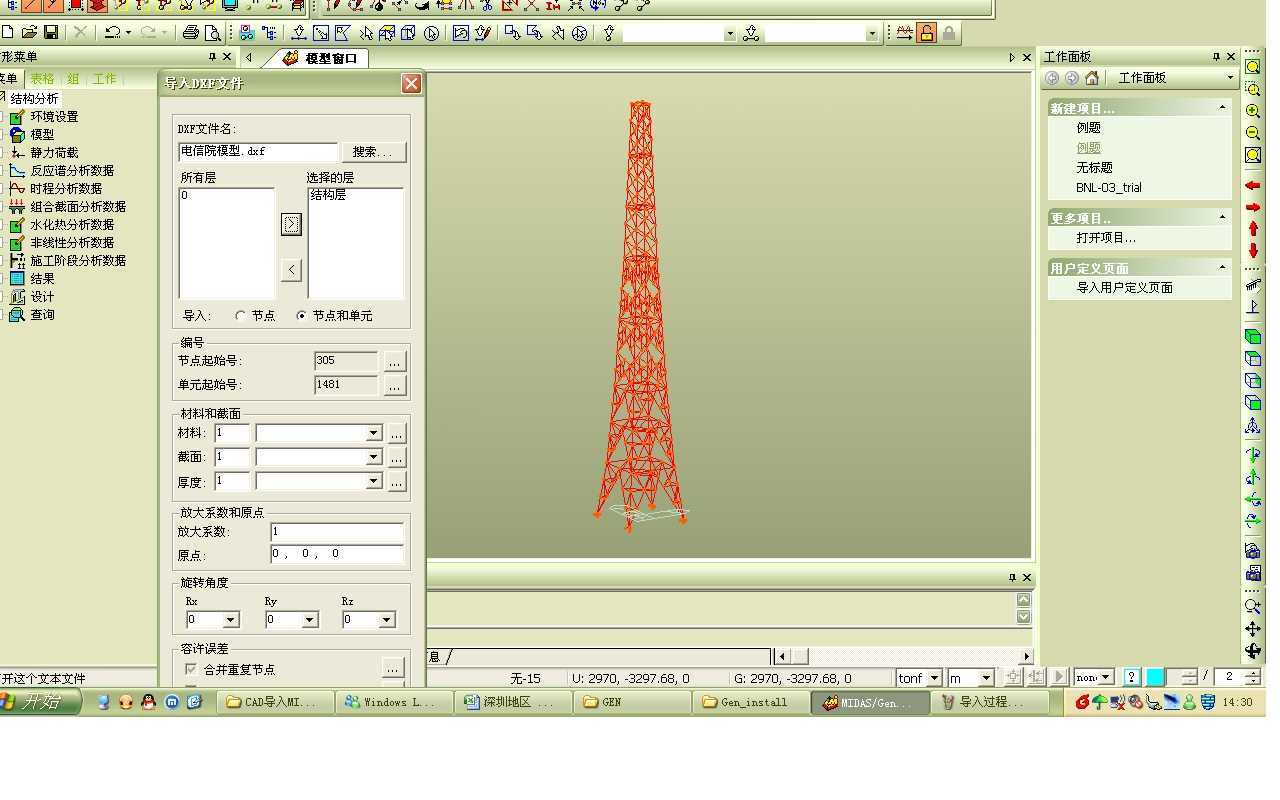Select 施工阶段分析数据 in the tree menu
Viewport: 1280px width, 800px height.
[x=78, y=260]
